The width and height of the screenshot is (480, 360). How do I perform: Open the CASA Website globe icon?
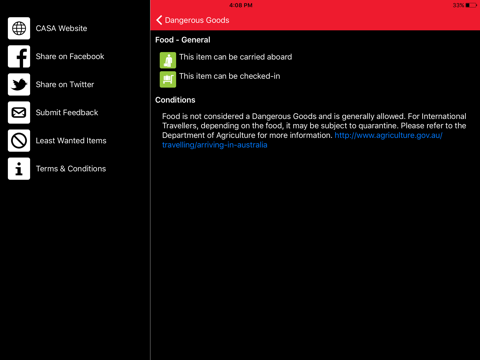(x=19, y=28)
